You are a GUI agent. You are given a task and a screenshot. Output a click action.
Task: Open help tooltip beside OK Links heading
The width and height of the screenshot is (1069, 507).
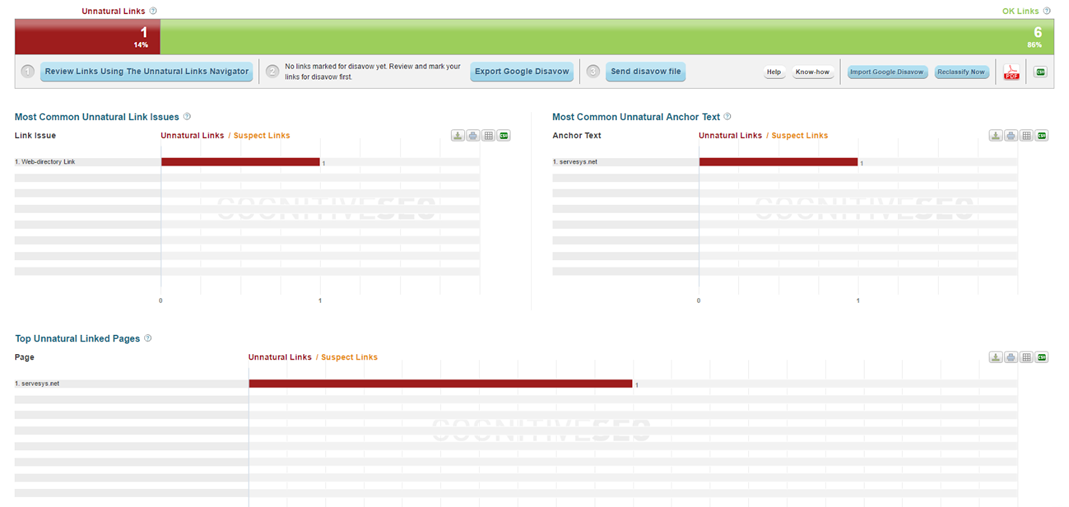tap(1047, 11)
